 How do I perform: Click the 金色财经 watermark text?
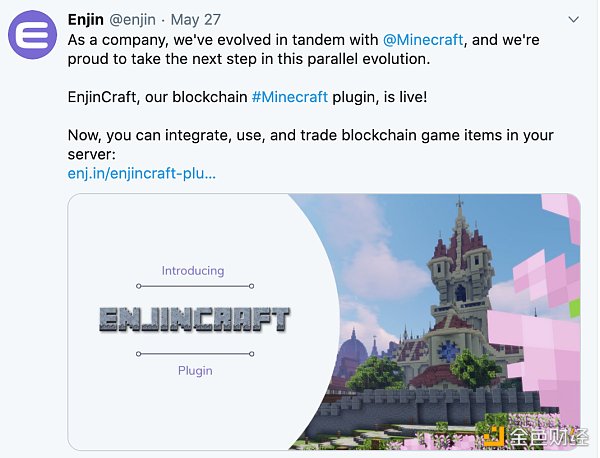click(x=551, y=436)
